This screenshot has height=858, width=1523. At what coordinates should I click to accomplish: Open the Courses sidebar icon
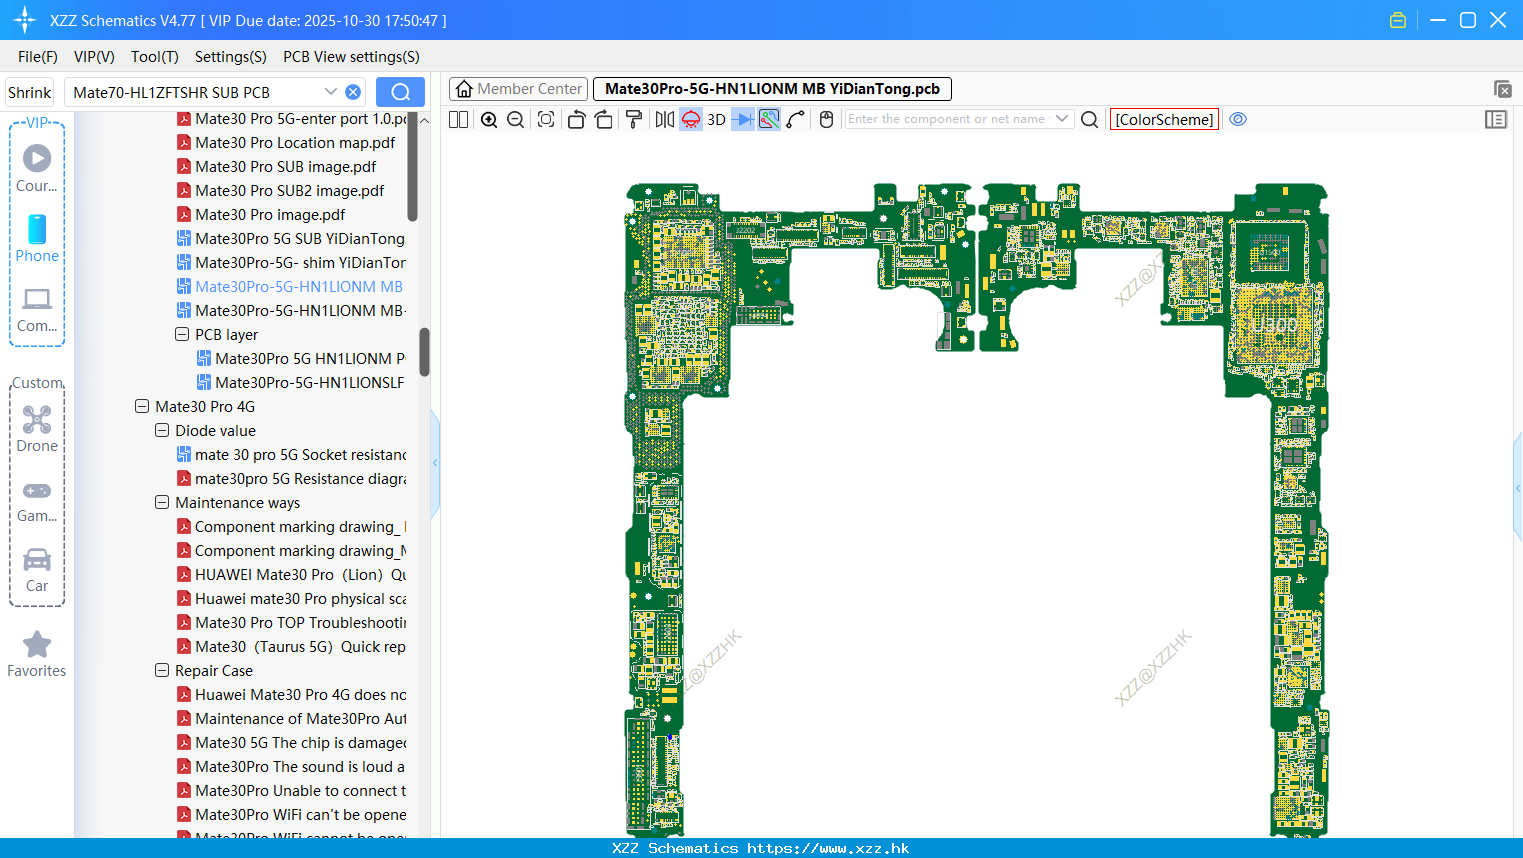(x=37, y=169)
